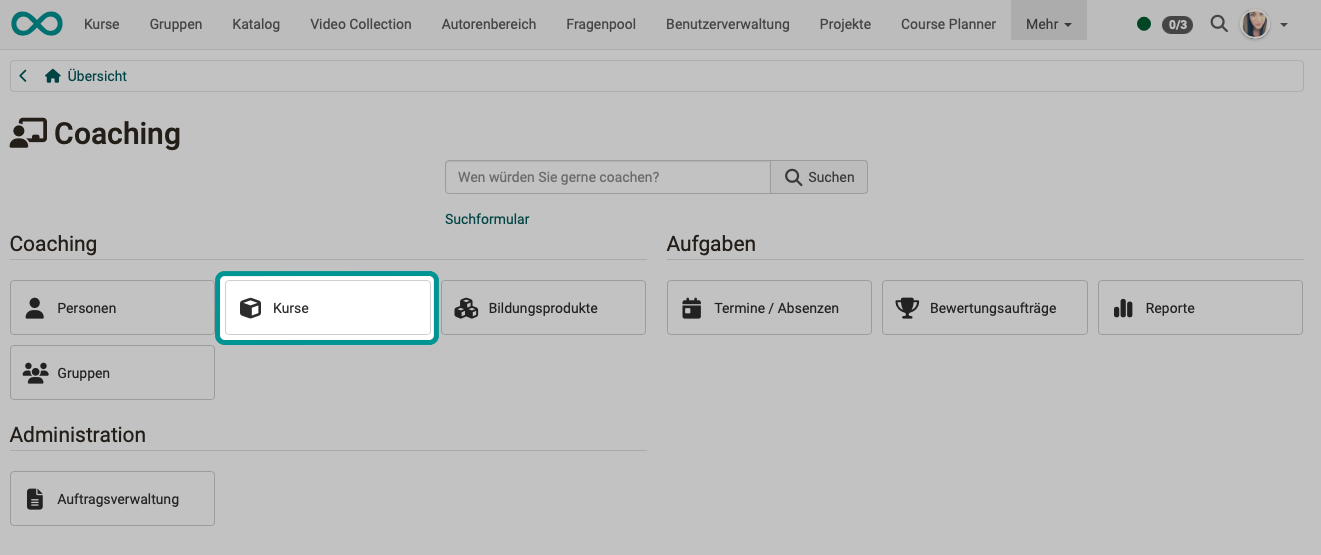Viewport: 1321px width, 555px height.
Task: Click the back arrow in breadcrumb bar
Action: (x=23, y=76)
